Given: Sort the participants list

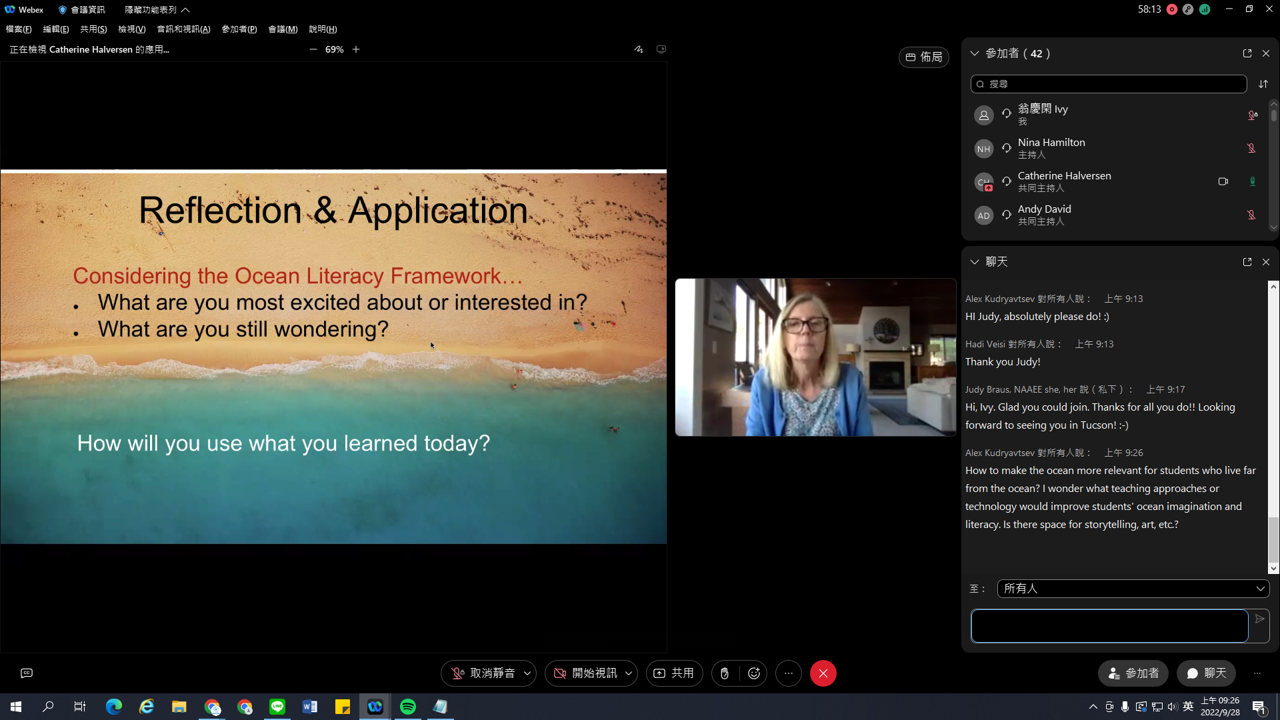Looking at the screenshot, I should [x=1263, y=84].
